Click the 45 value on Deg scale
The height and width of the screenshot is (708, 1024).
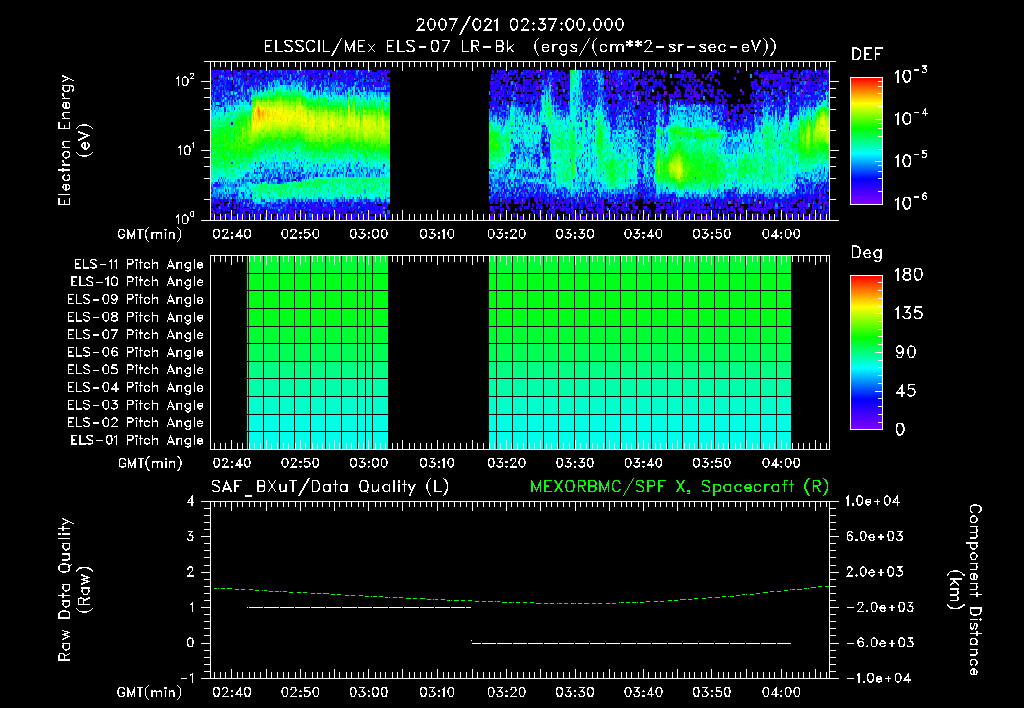[906, 391]
